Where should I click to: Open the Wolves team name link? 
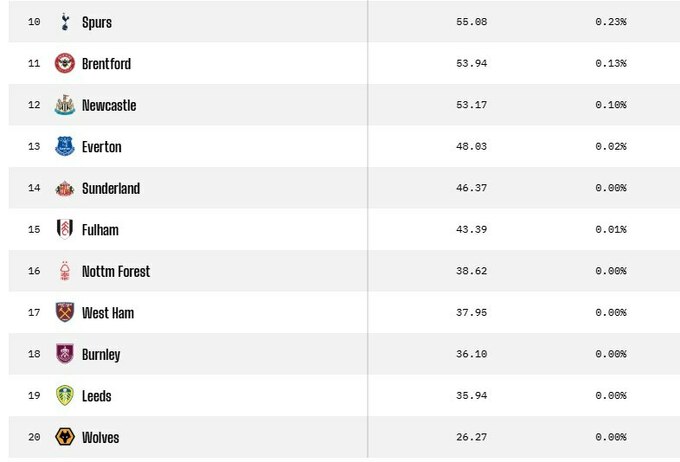click(x=101, y=437)
